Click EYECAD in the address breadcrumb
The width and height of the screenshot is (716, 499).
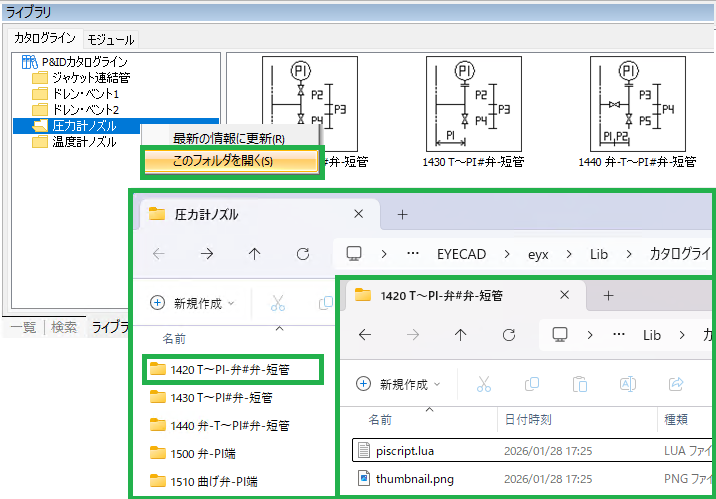(x=462, y=254)
